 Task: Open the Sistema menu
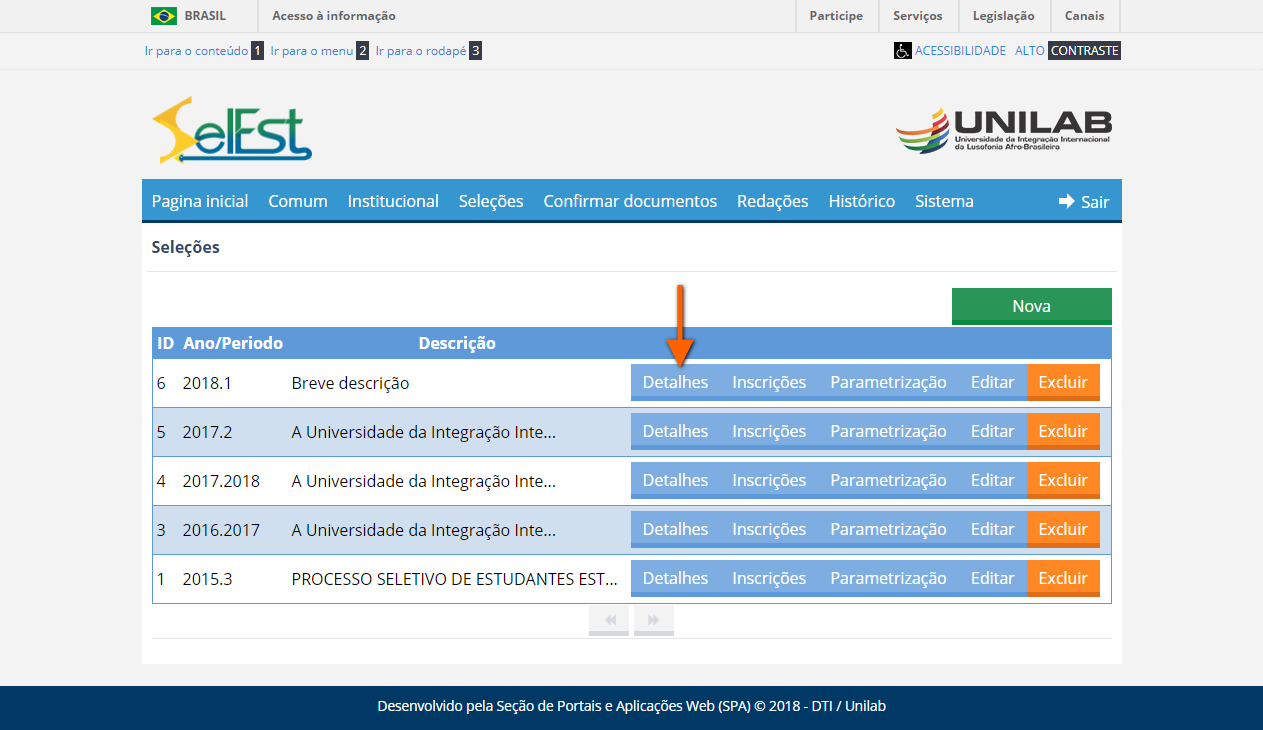point(943,201)
